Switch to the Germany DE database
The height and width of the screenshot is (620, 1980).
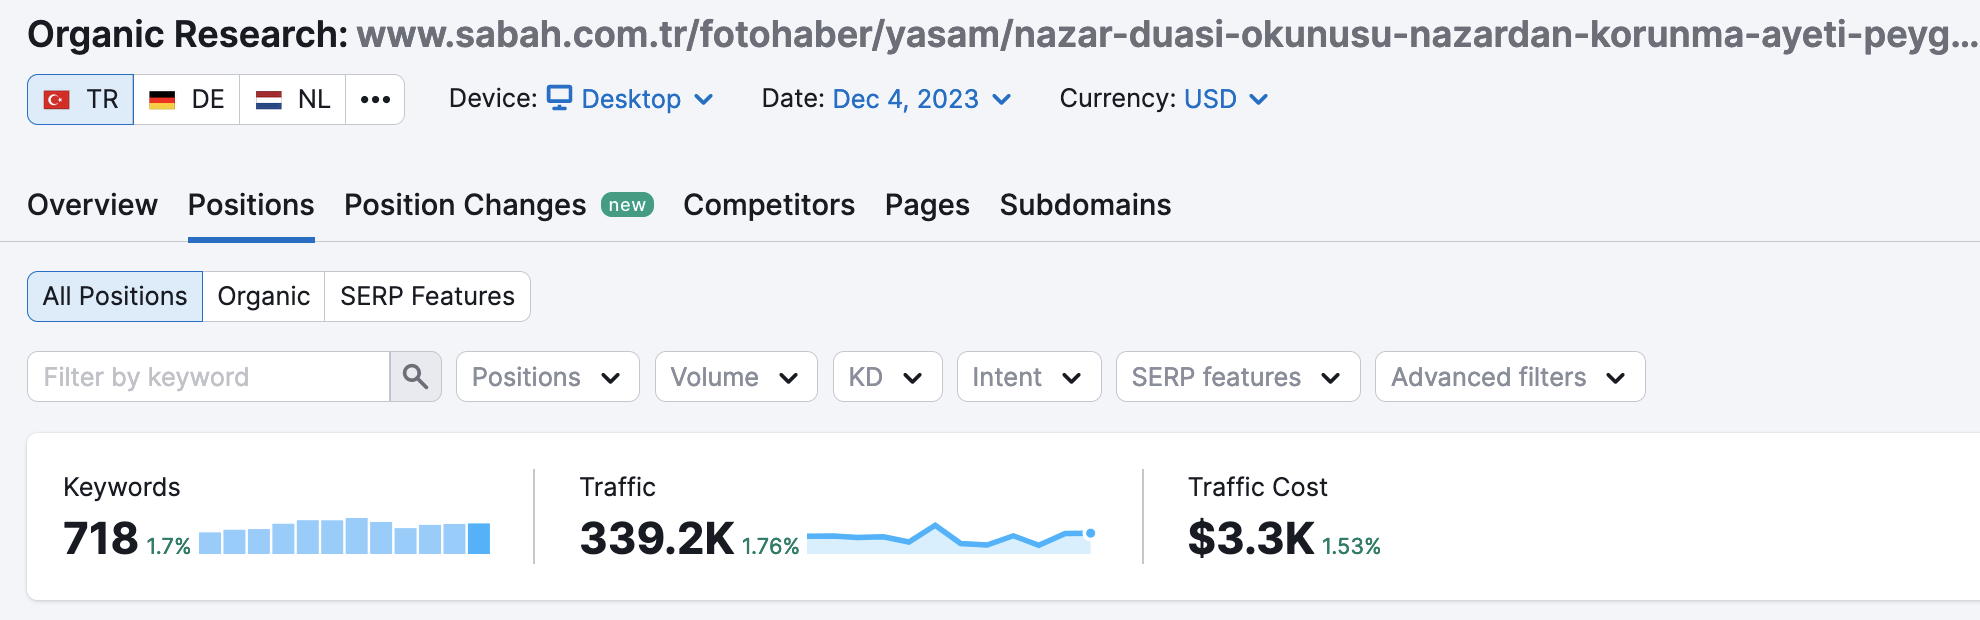pos(187,99)
